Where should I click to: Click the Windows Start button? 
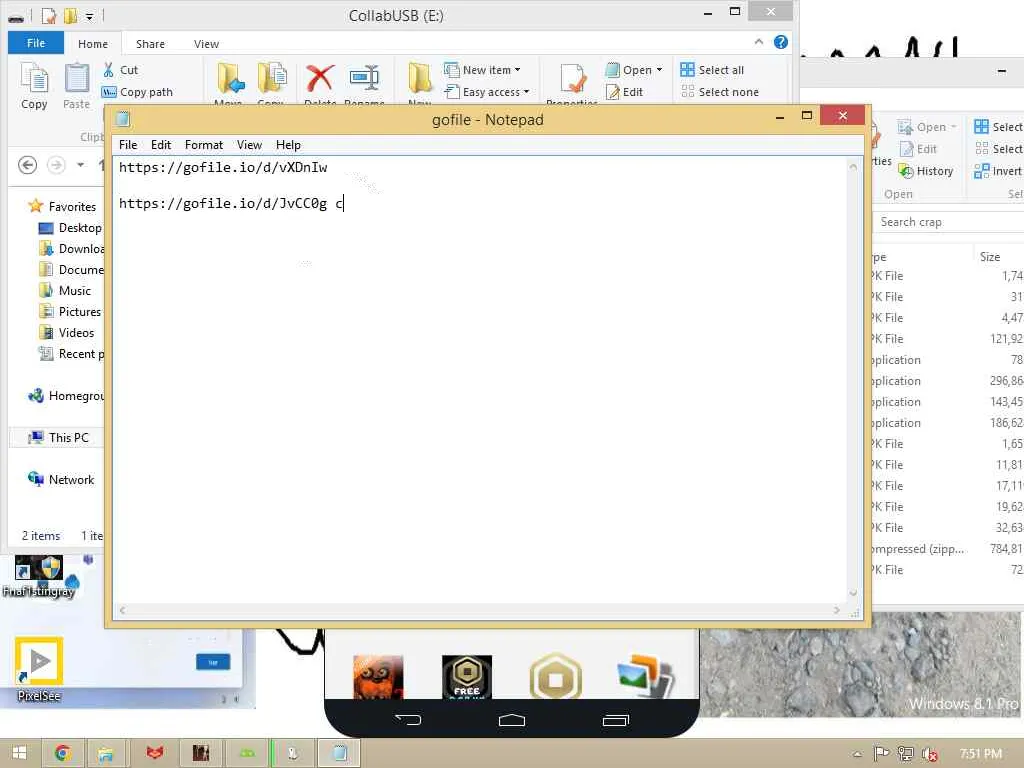click(x=19, y=753)
